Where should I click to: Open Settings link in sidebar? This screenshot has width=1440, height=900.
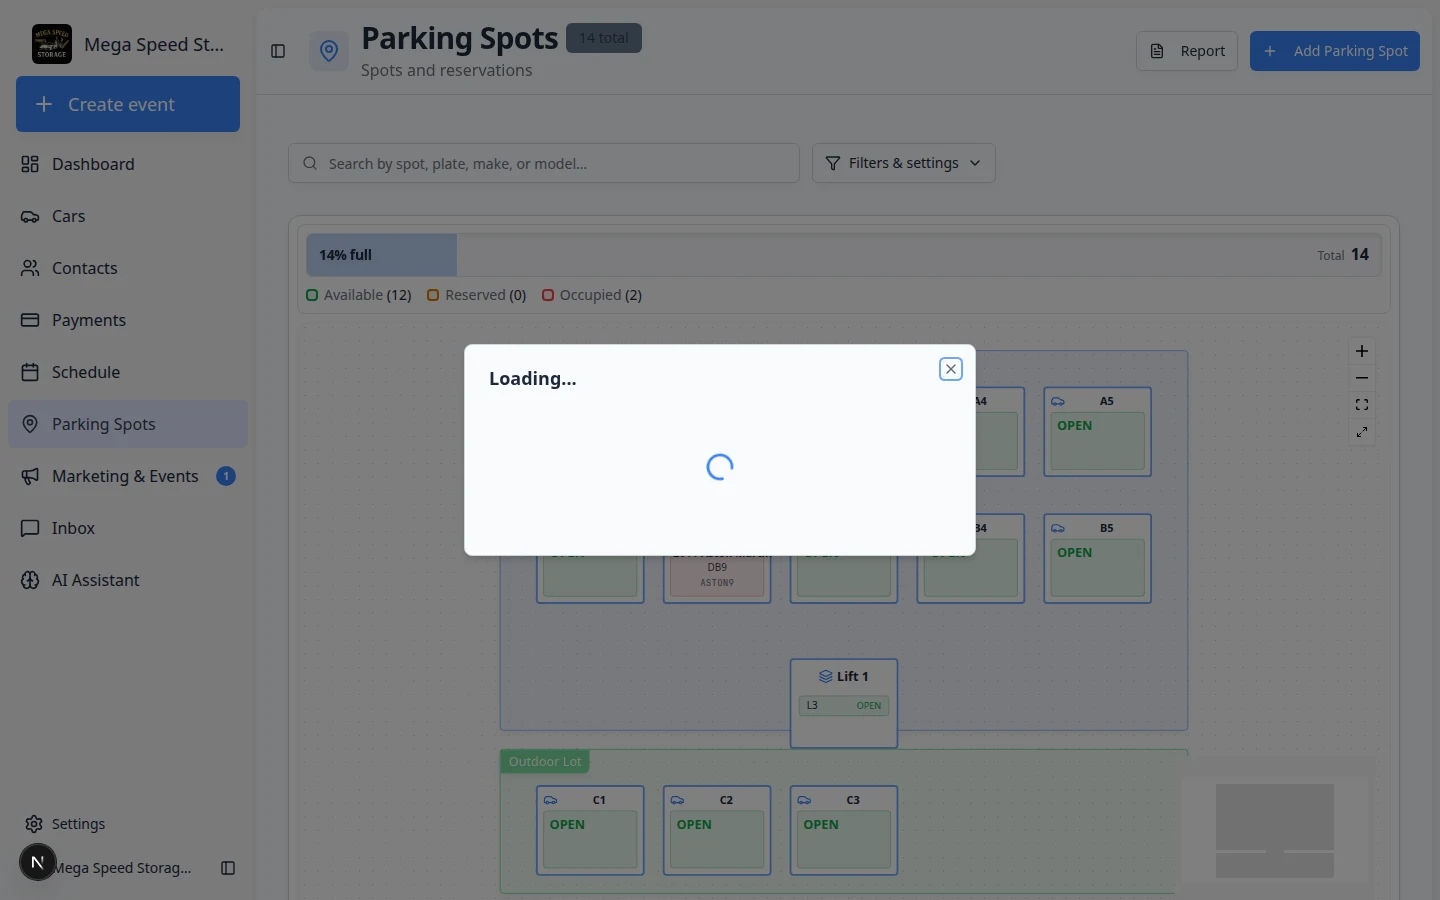pos(128,824)
